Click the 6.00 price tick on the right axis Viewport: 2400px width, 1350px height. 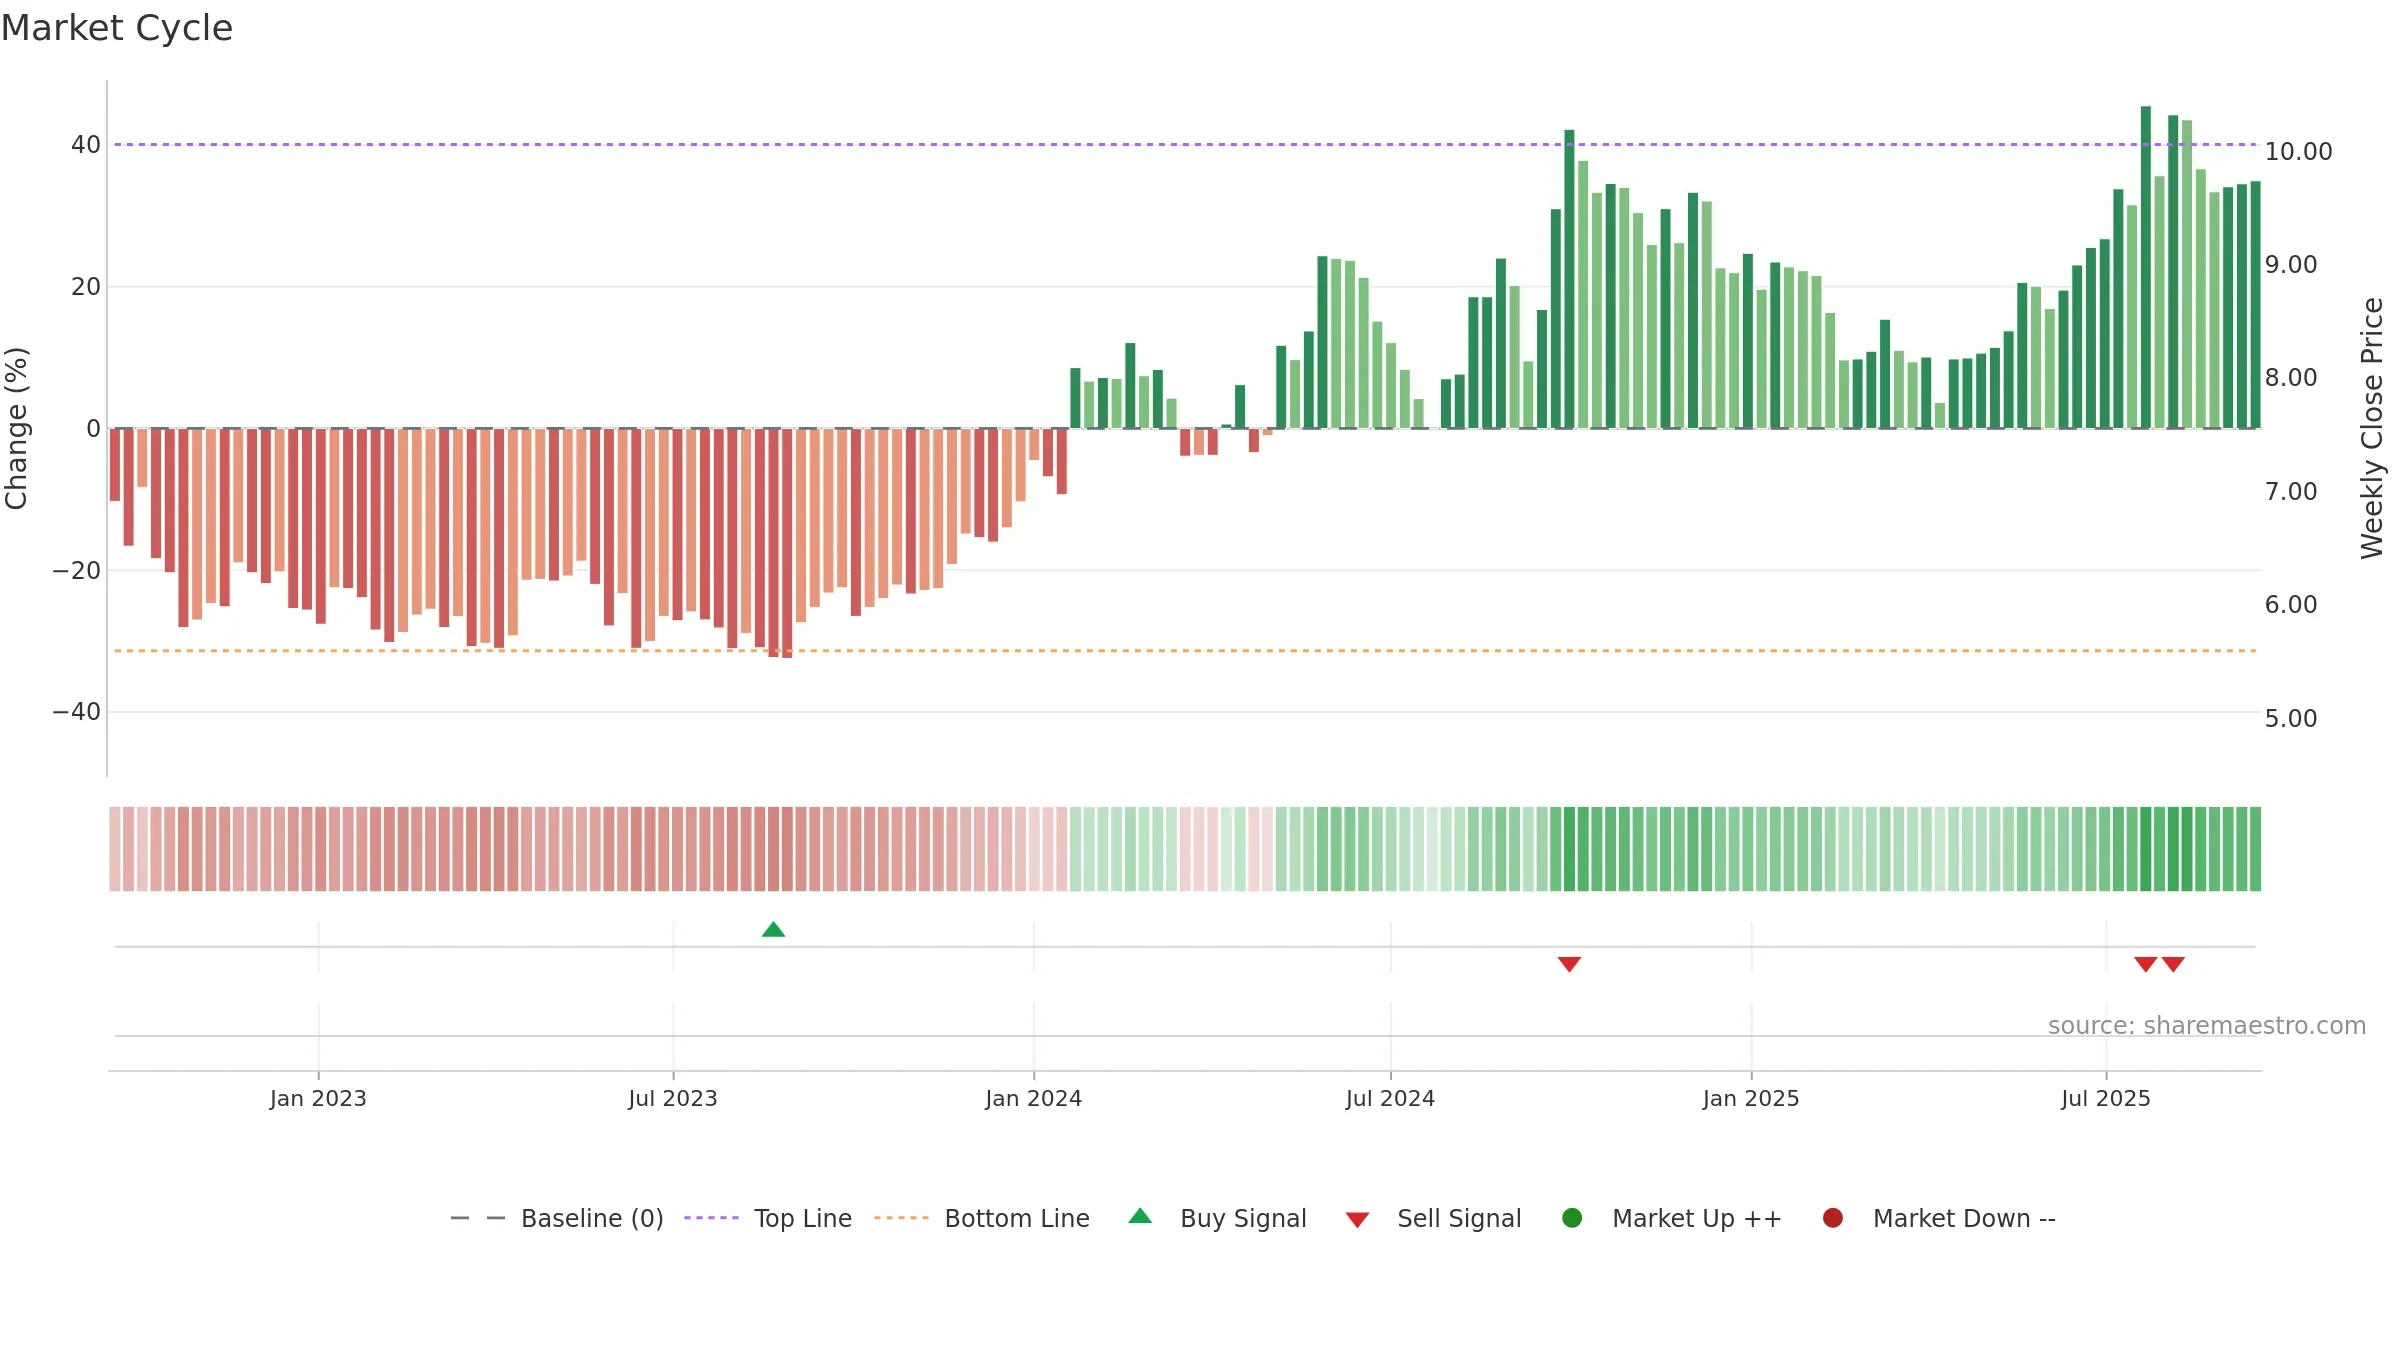click(2291, 605)
